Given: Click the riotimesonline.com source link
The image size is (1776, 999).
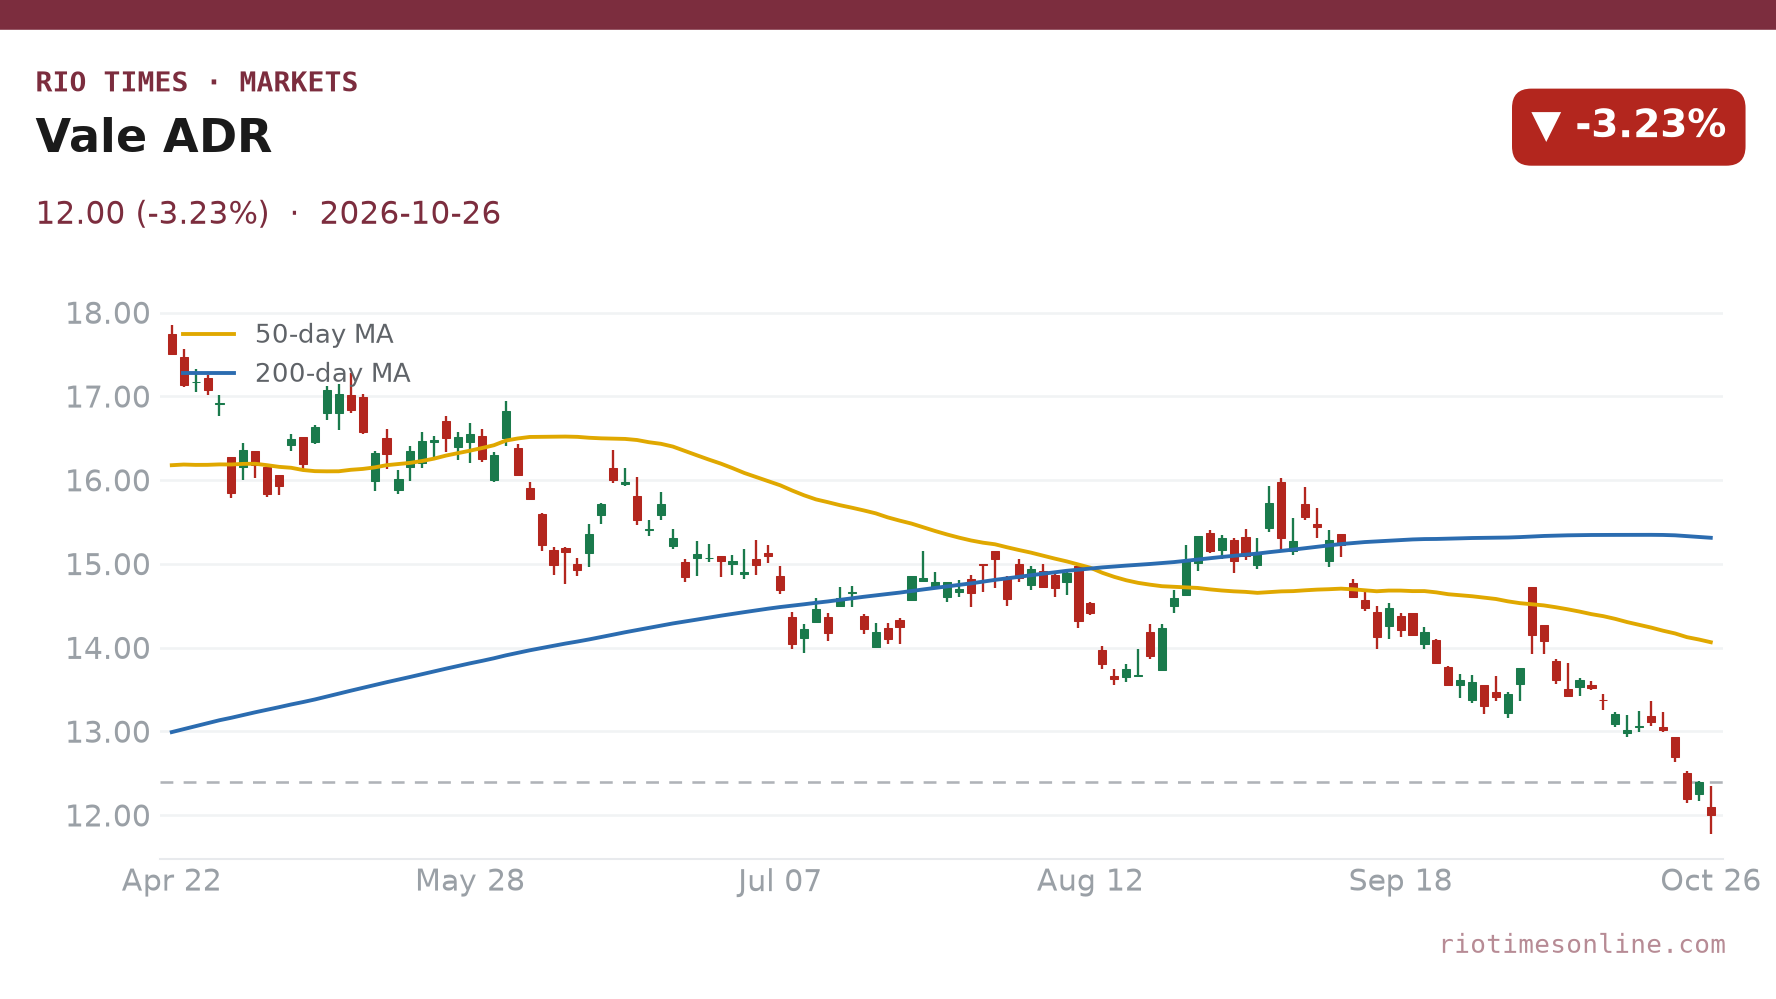Looking at the screenshot, I should pyautogui.click(x=1582, y=944).
